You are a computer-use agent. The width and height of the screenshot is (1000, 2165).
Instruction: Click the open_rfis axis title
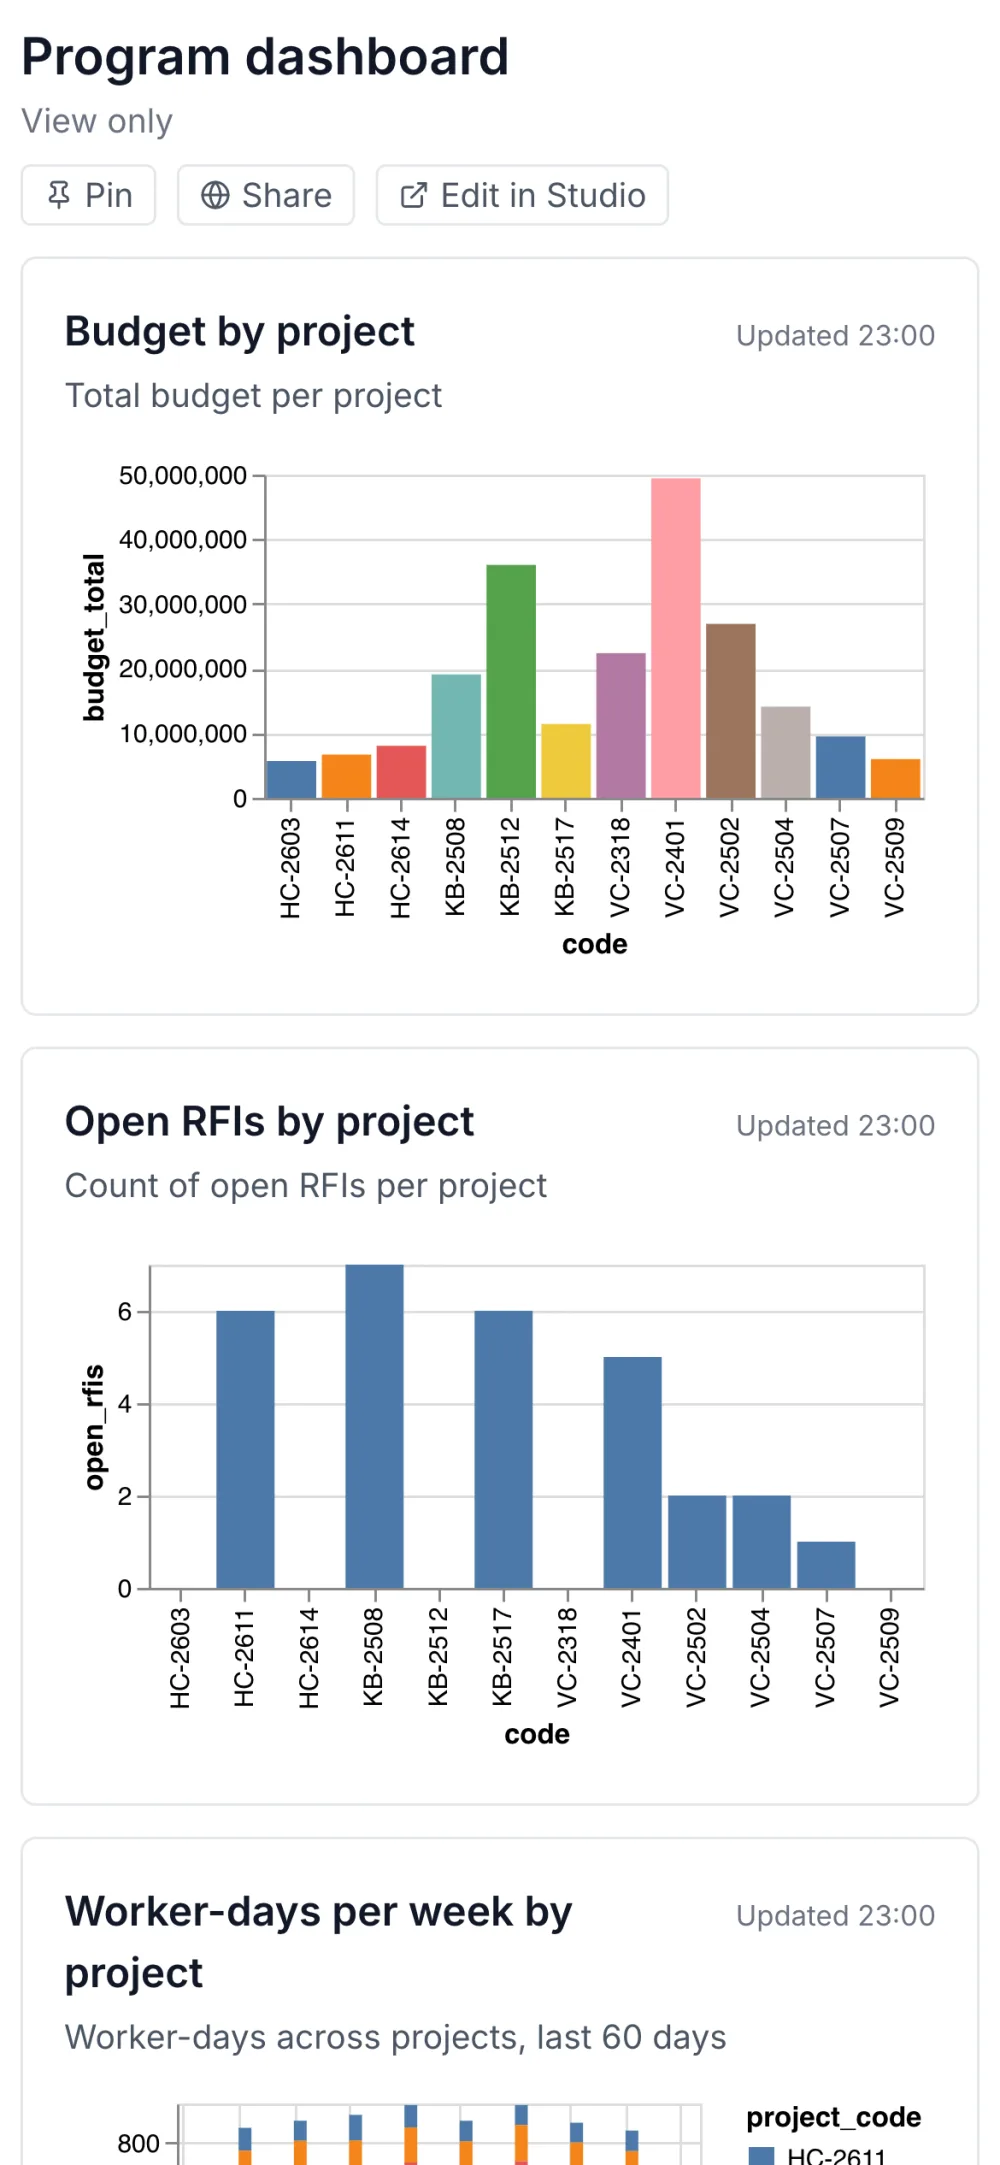click(94, 1427)
